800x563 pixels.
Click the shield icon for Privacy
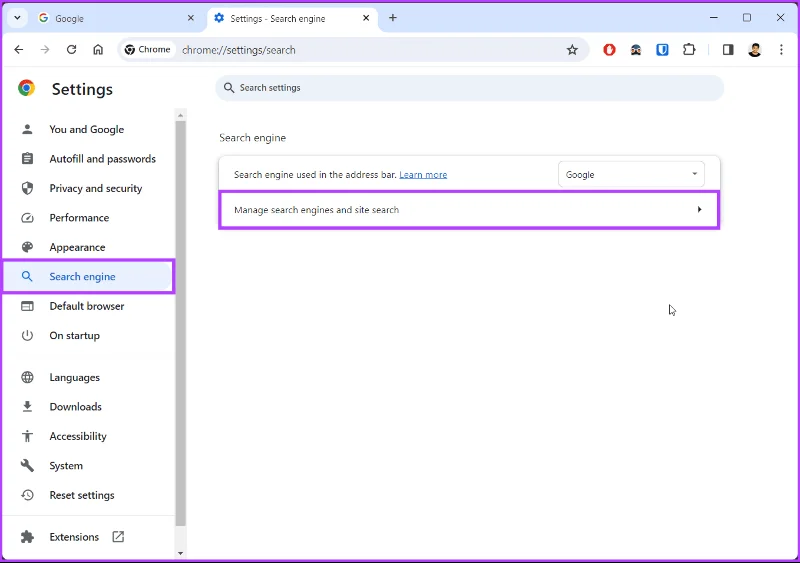pyautogui.click(x=27, y=188)
